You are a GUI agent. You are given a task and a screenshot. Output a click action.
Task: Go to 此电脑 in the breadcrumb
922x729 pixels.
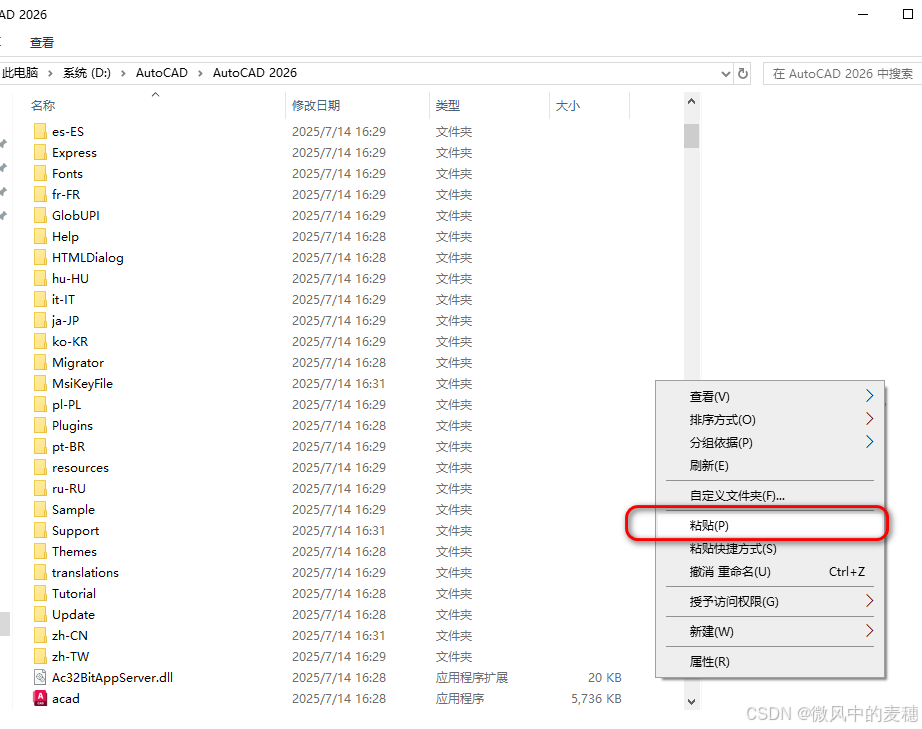point(21,73)
